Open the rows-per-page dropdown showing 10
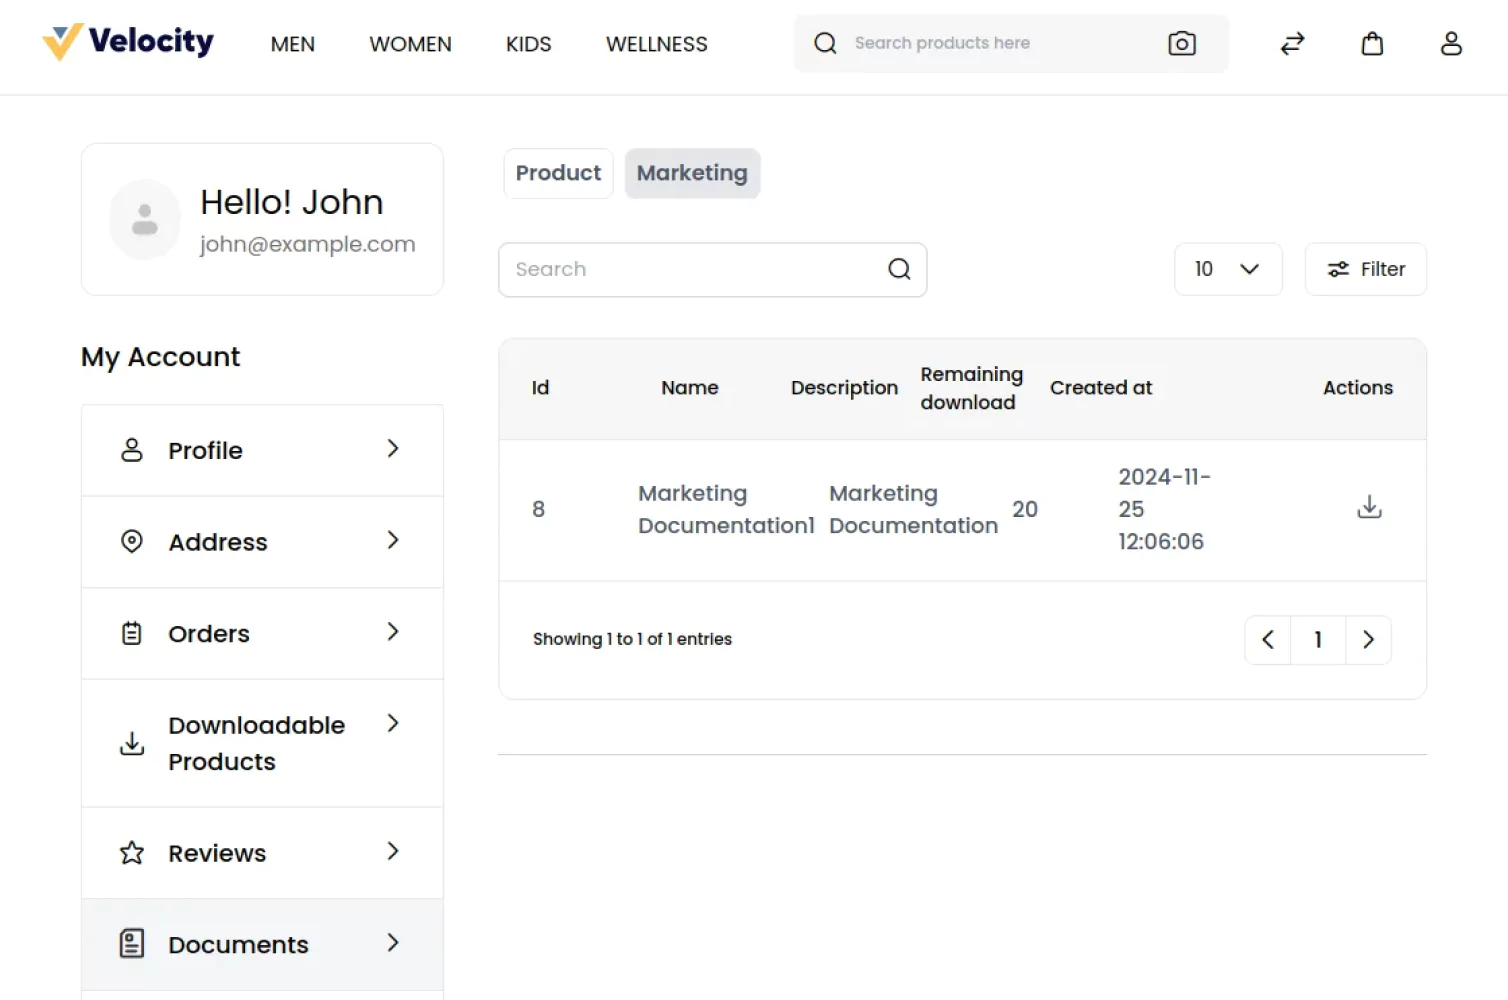Screen dimensions: 1508x1000 click(x=1228, y=269)
